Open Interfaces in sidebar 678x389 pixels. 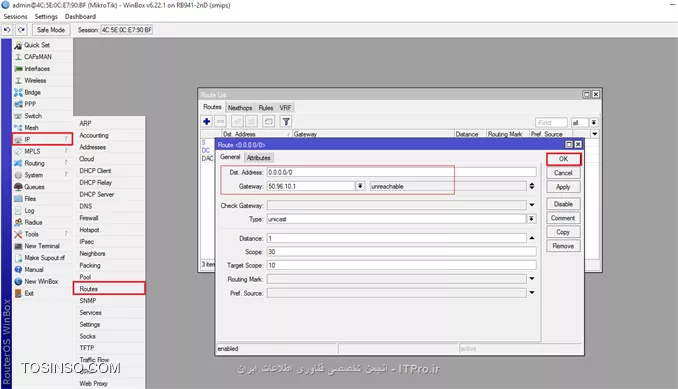42,69
